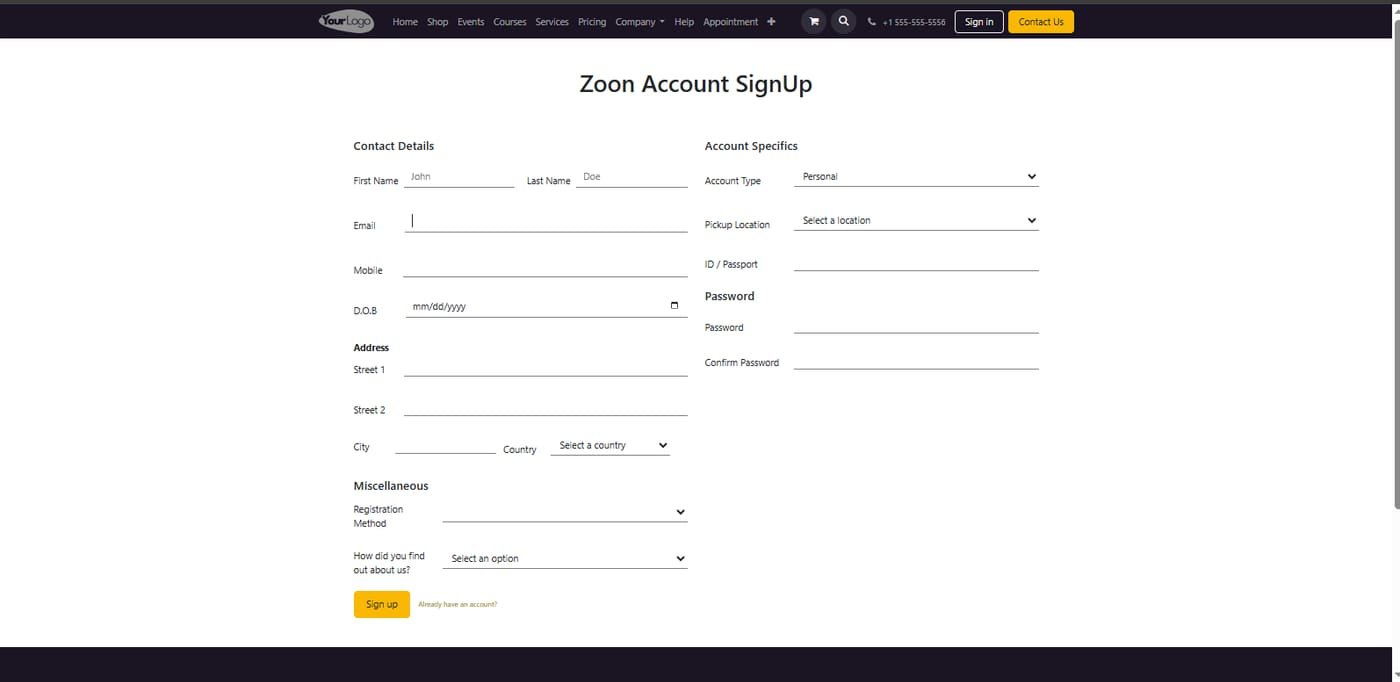Open the Help menu item
Image resolution: width=1400 pixels, height=682 pixels.
pyautogui.click(x=684, y=22)
